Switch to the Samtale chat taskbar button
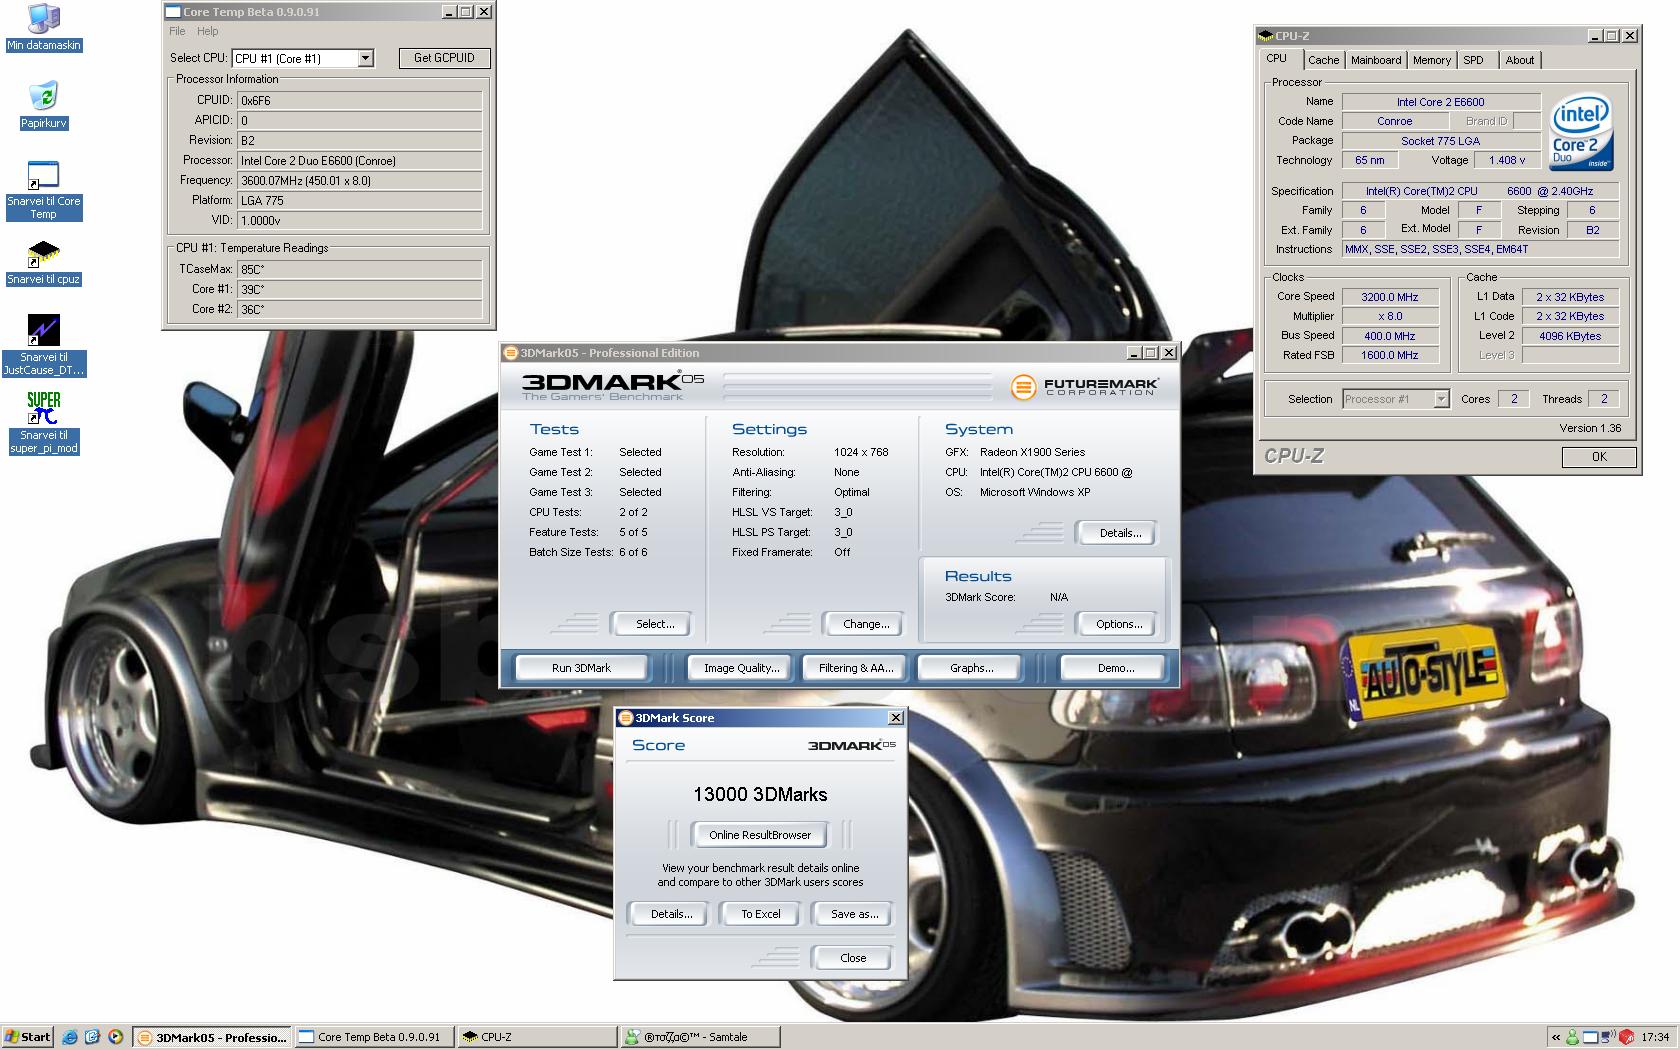This screenshot has width=1680, height=1050. [699, 1037]
